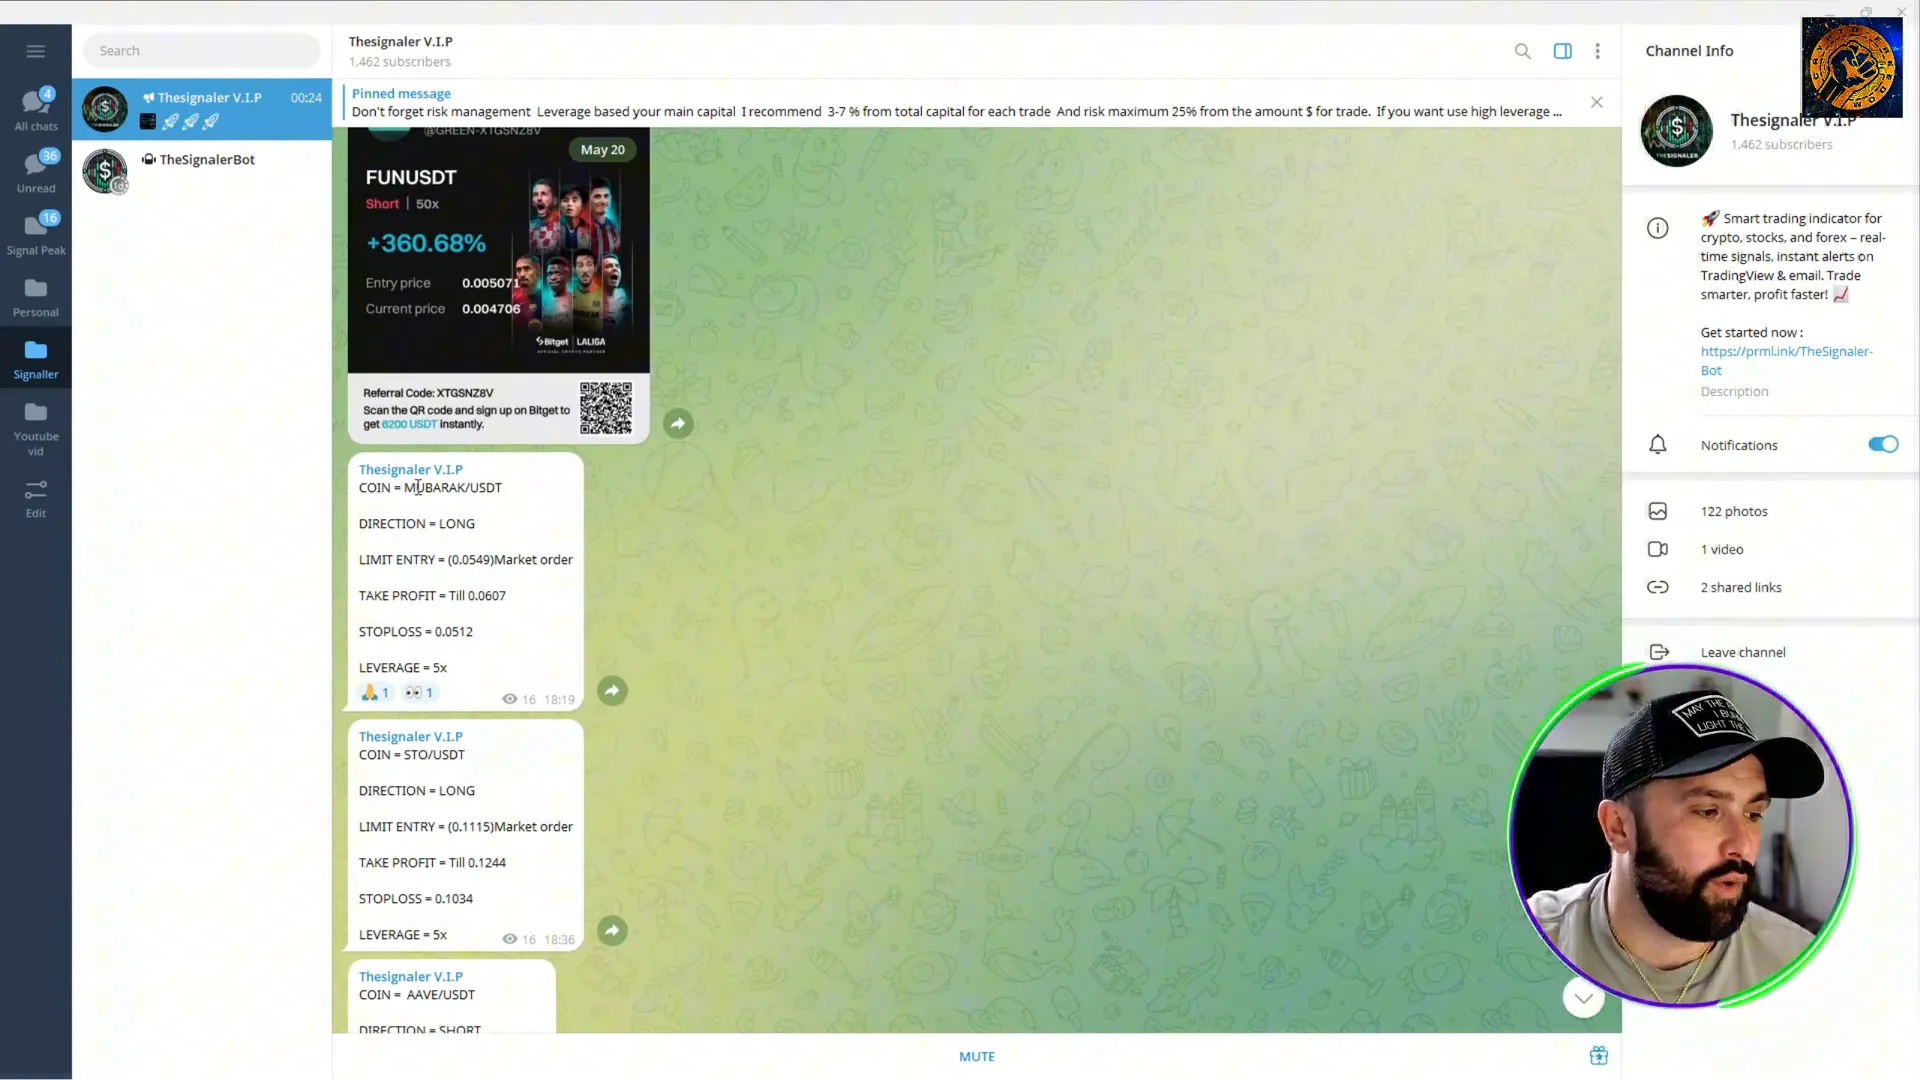
Task: Forward the FUNUSDT image post
Action: [x=678, y=424]
